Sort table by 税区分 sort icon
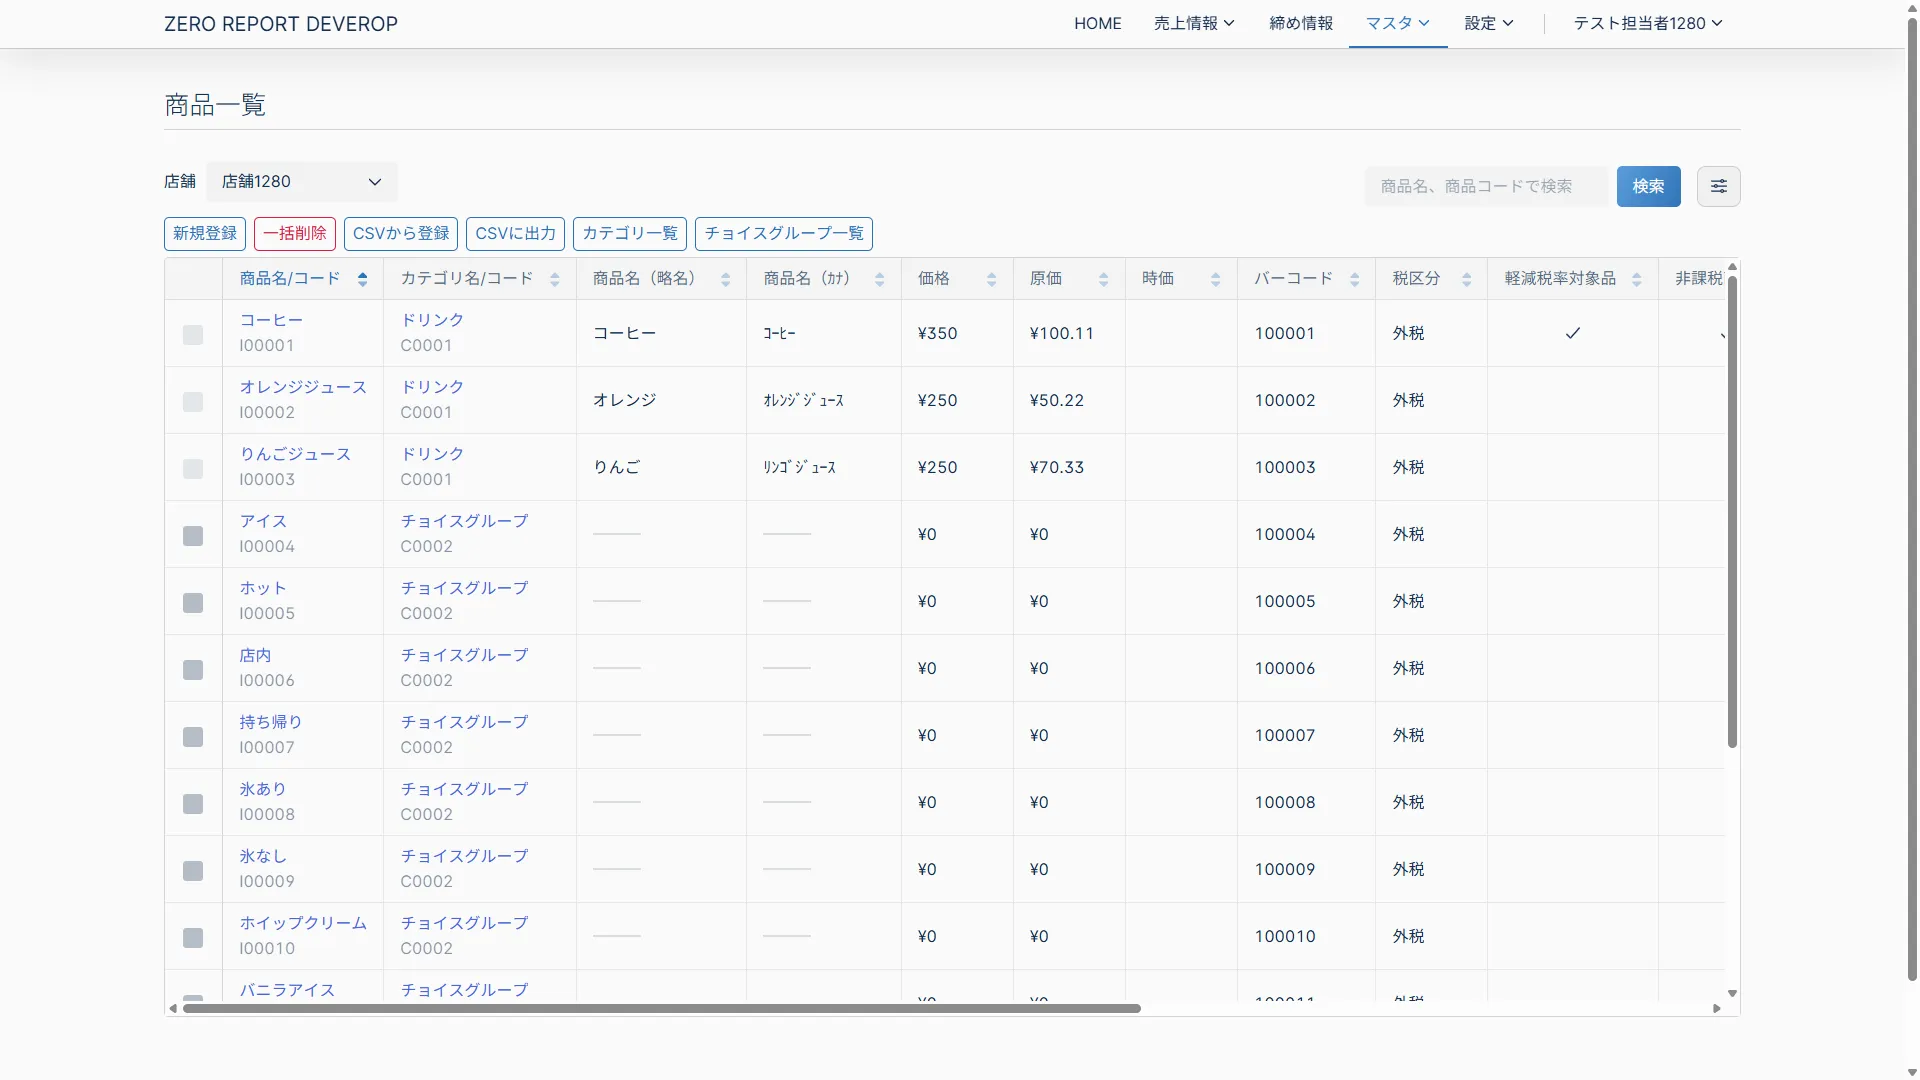 (1466, 279)
